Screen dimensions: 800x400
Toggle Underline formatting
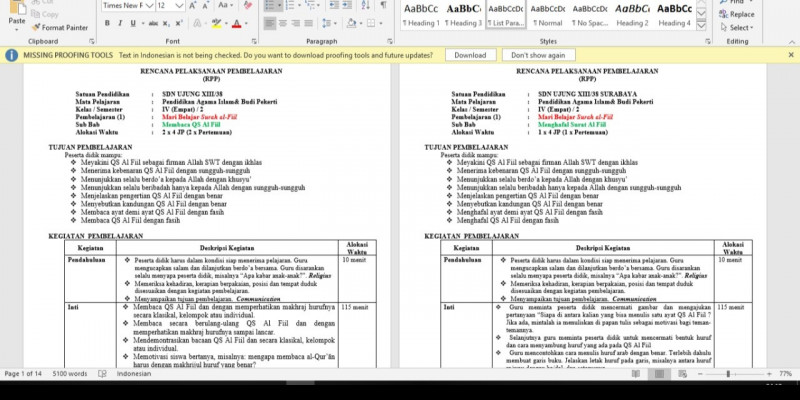[133, 23]
